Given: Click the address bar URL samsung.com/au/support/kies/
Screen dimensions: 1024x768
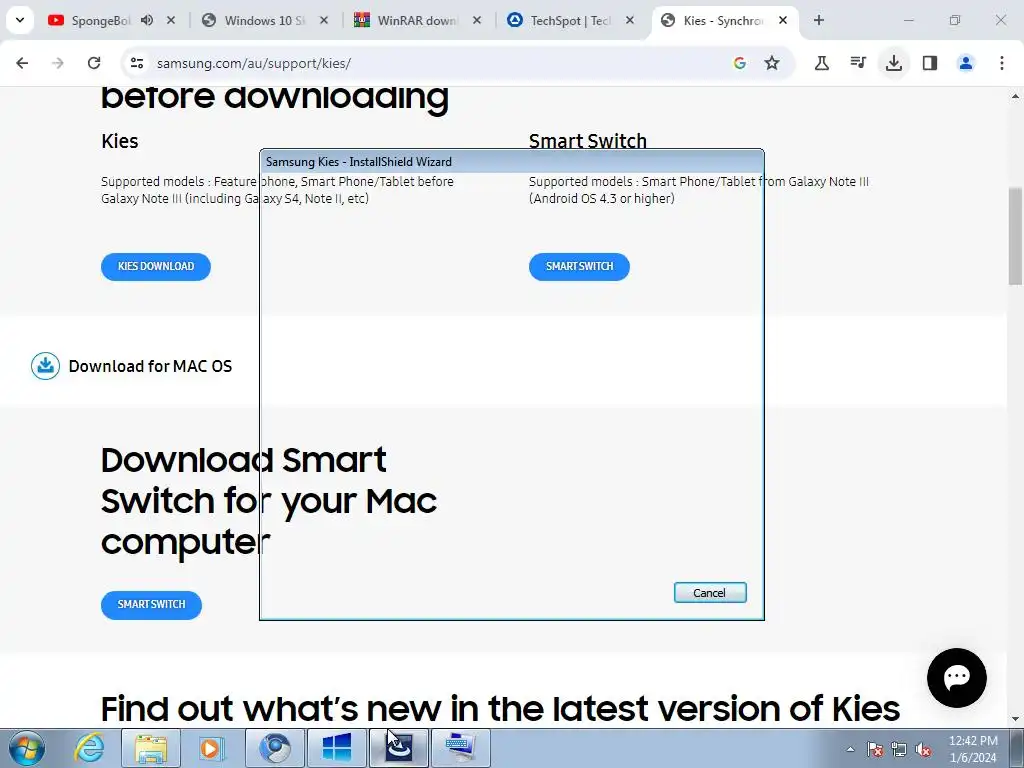Looking at the screenshot, I should 253,63.
